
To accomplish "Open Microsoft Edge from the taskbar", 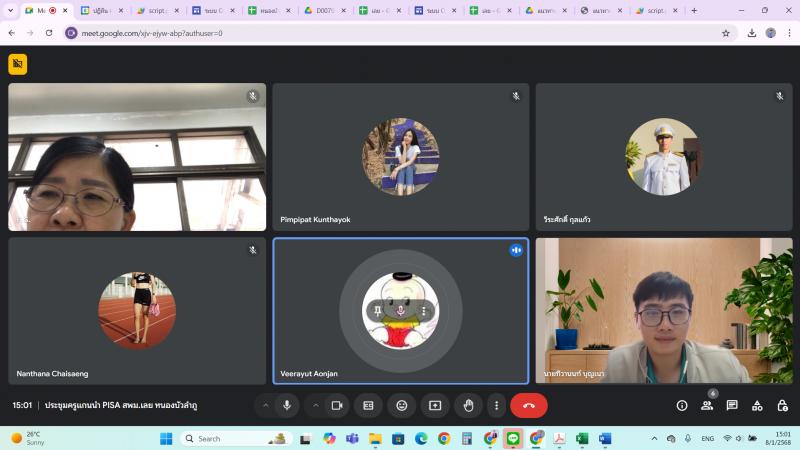I will [x=421, y=439].
